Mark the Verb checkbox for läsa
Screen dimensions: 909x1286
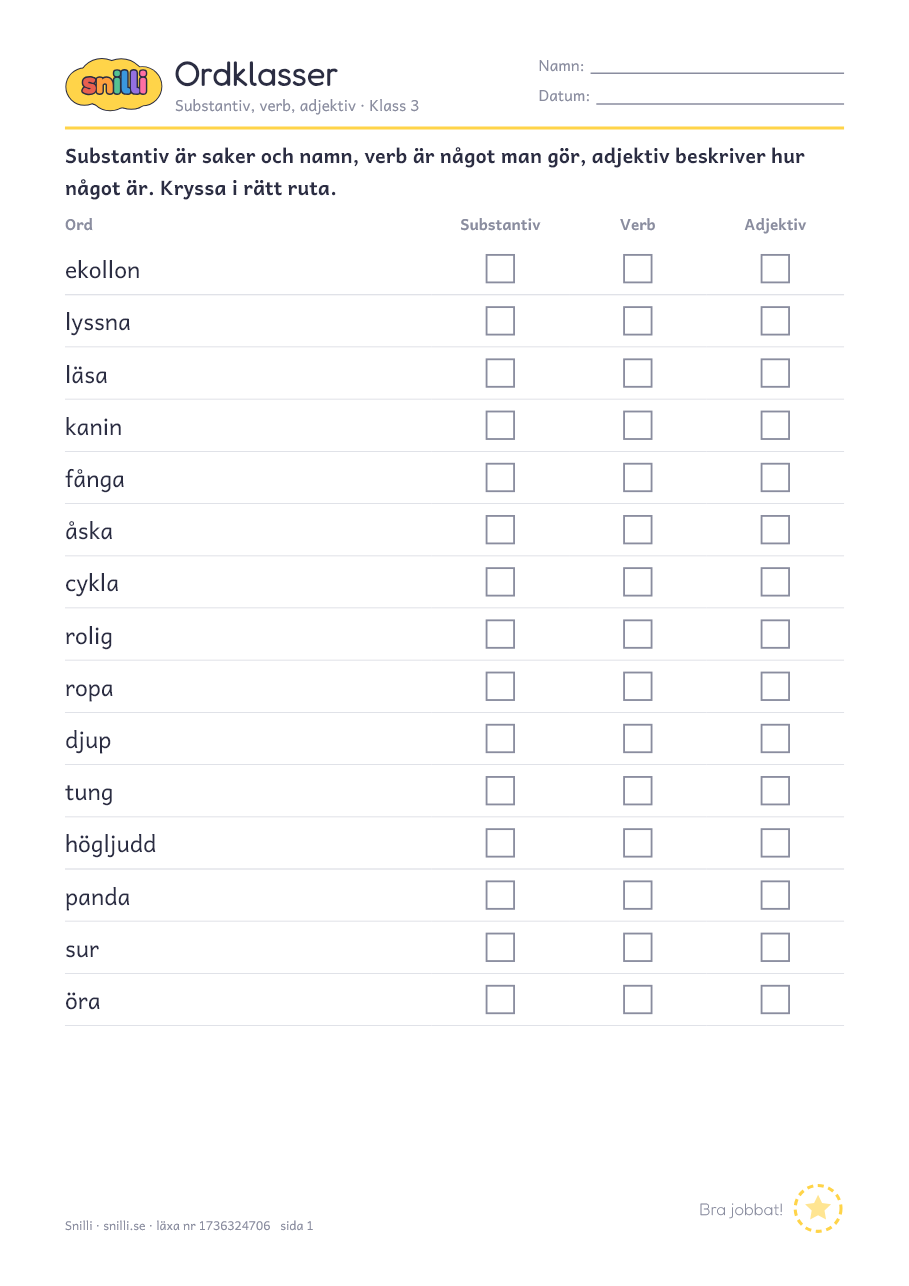coord(637,373)
